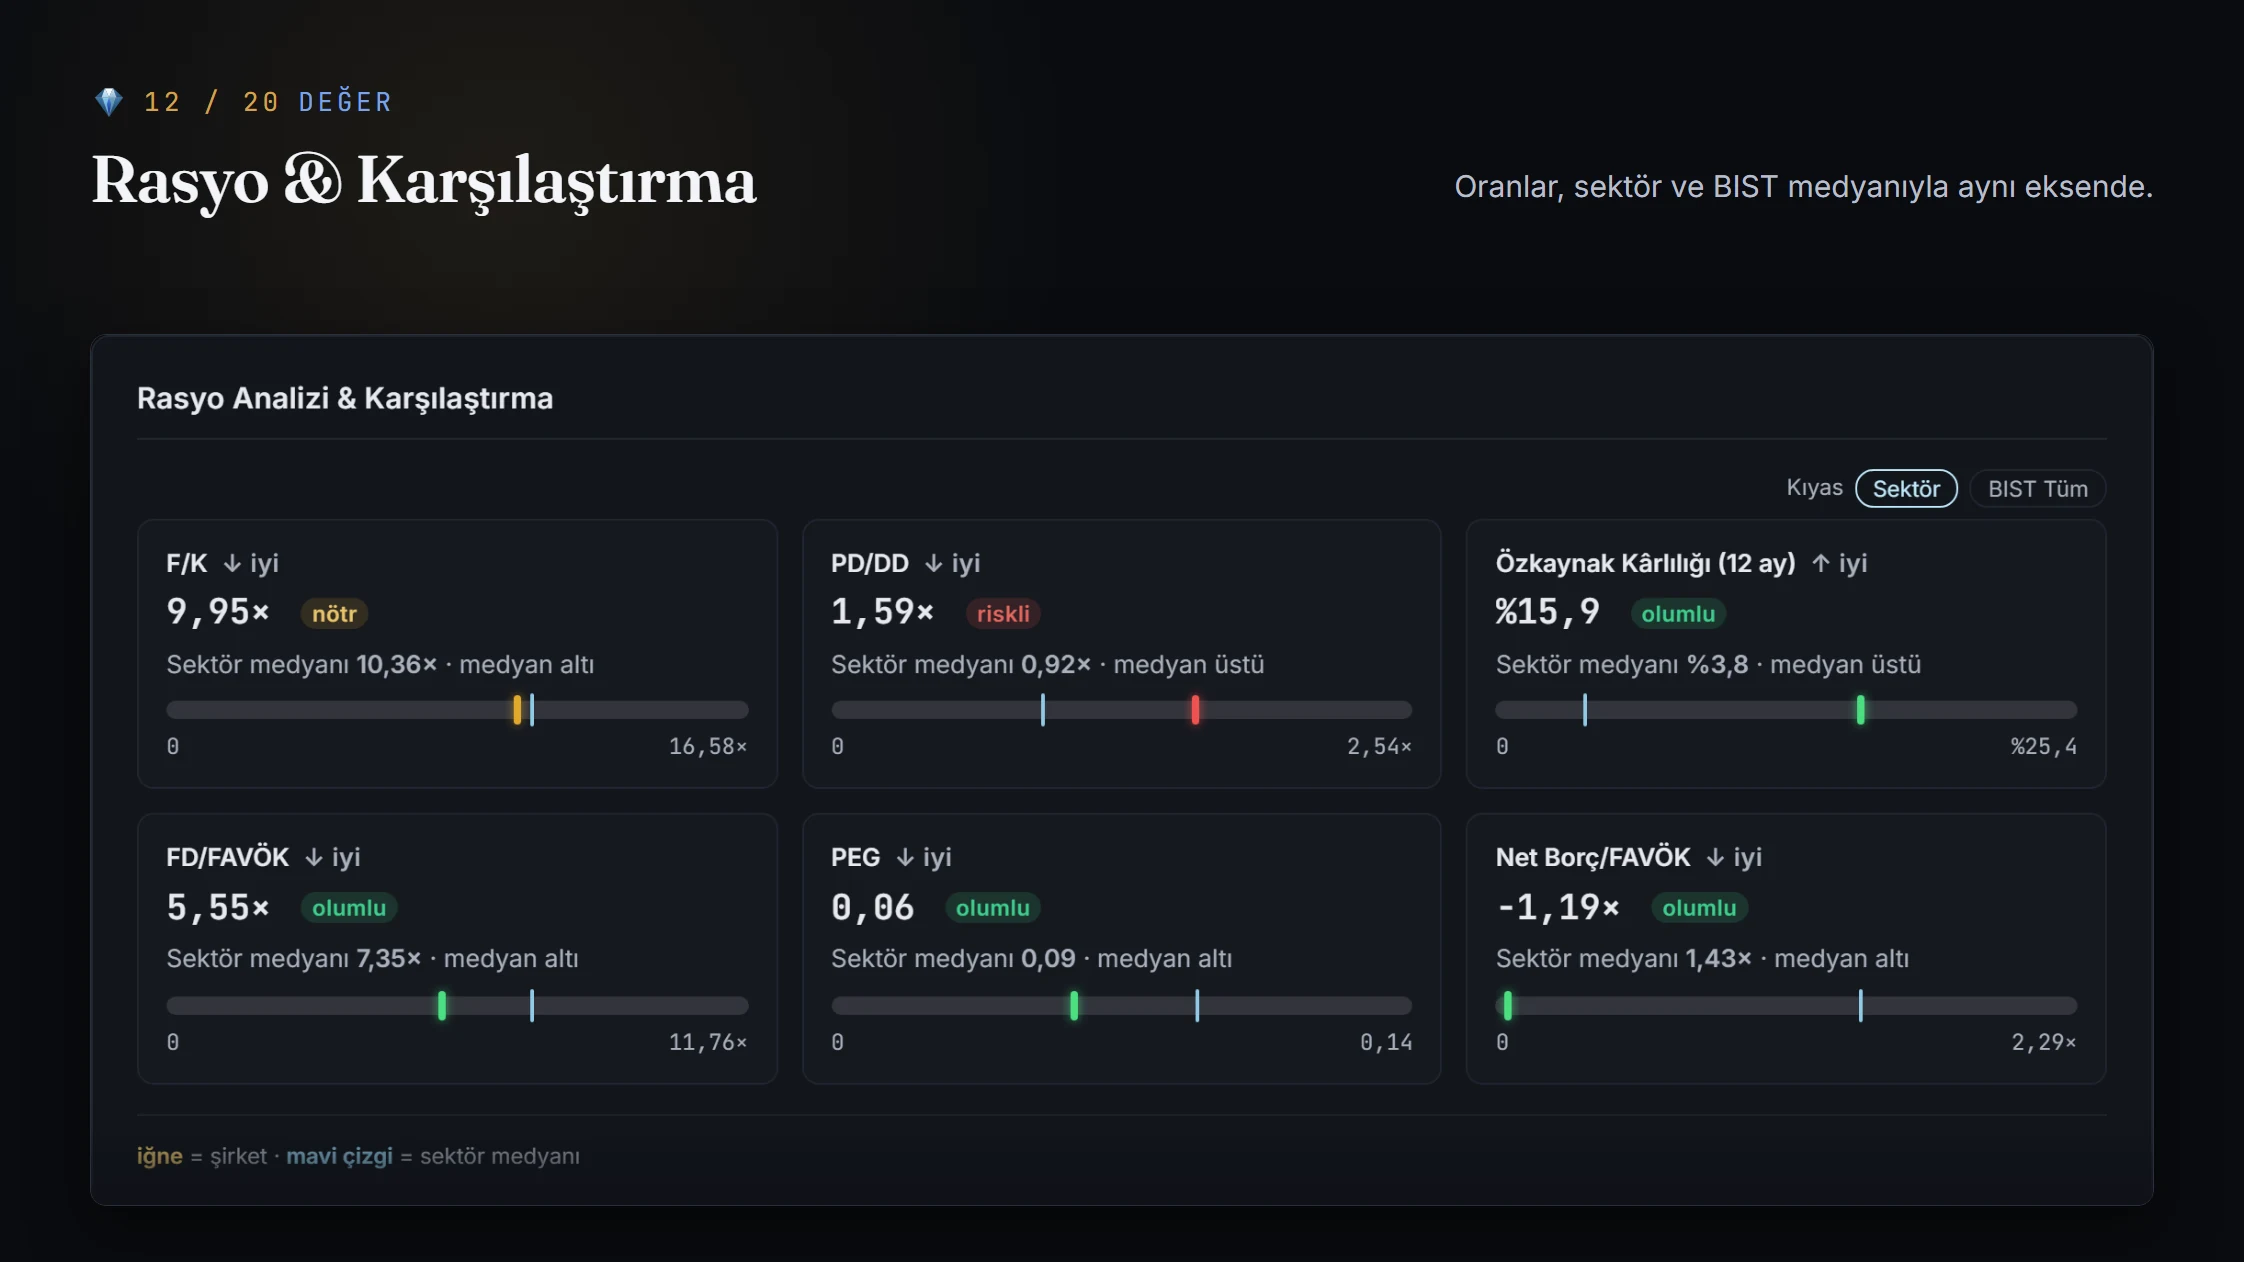
Task: Click the up arrow beside Özkaynak Kârlılığı
Action: click(x=1821, y=564)
